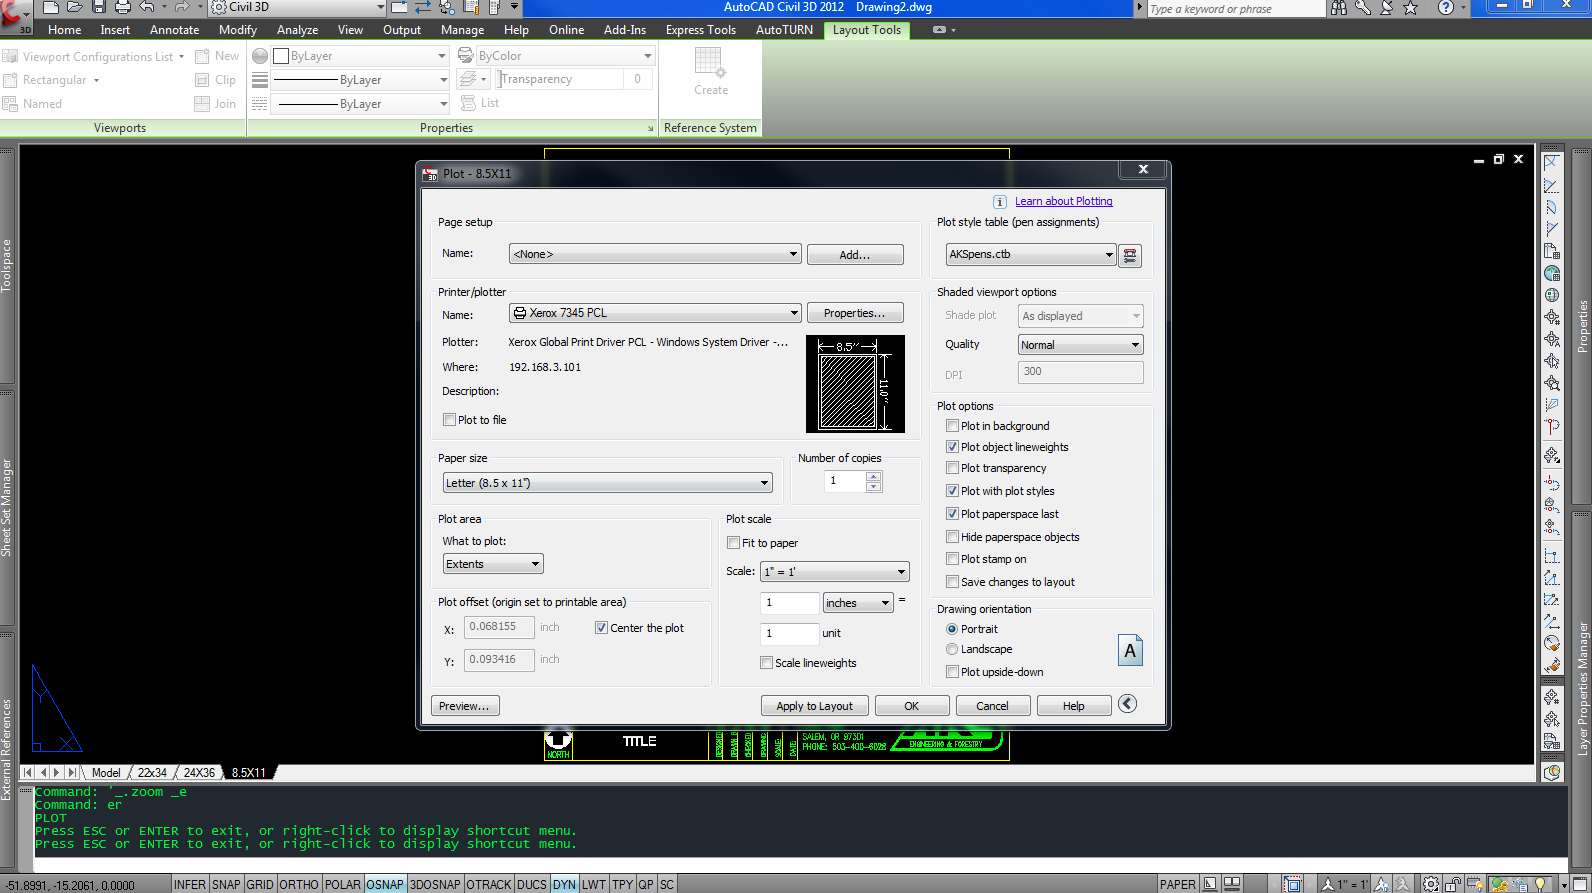1592x893 pixels.
Task: Click the OK button in Plot dialog
Action: [912, 706]
